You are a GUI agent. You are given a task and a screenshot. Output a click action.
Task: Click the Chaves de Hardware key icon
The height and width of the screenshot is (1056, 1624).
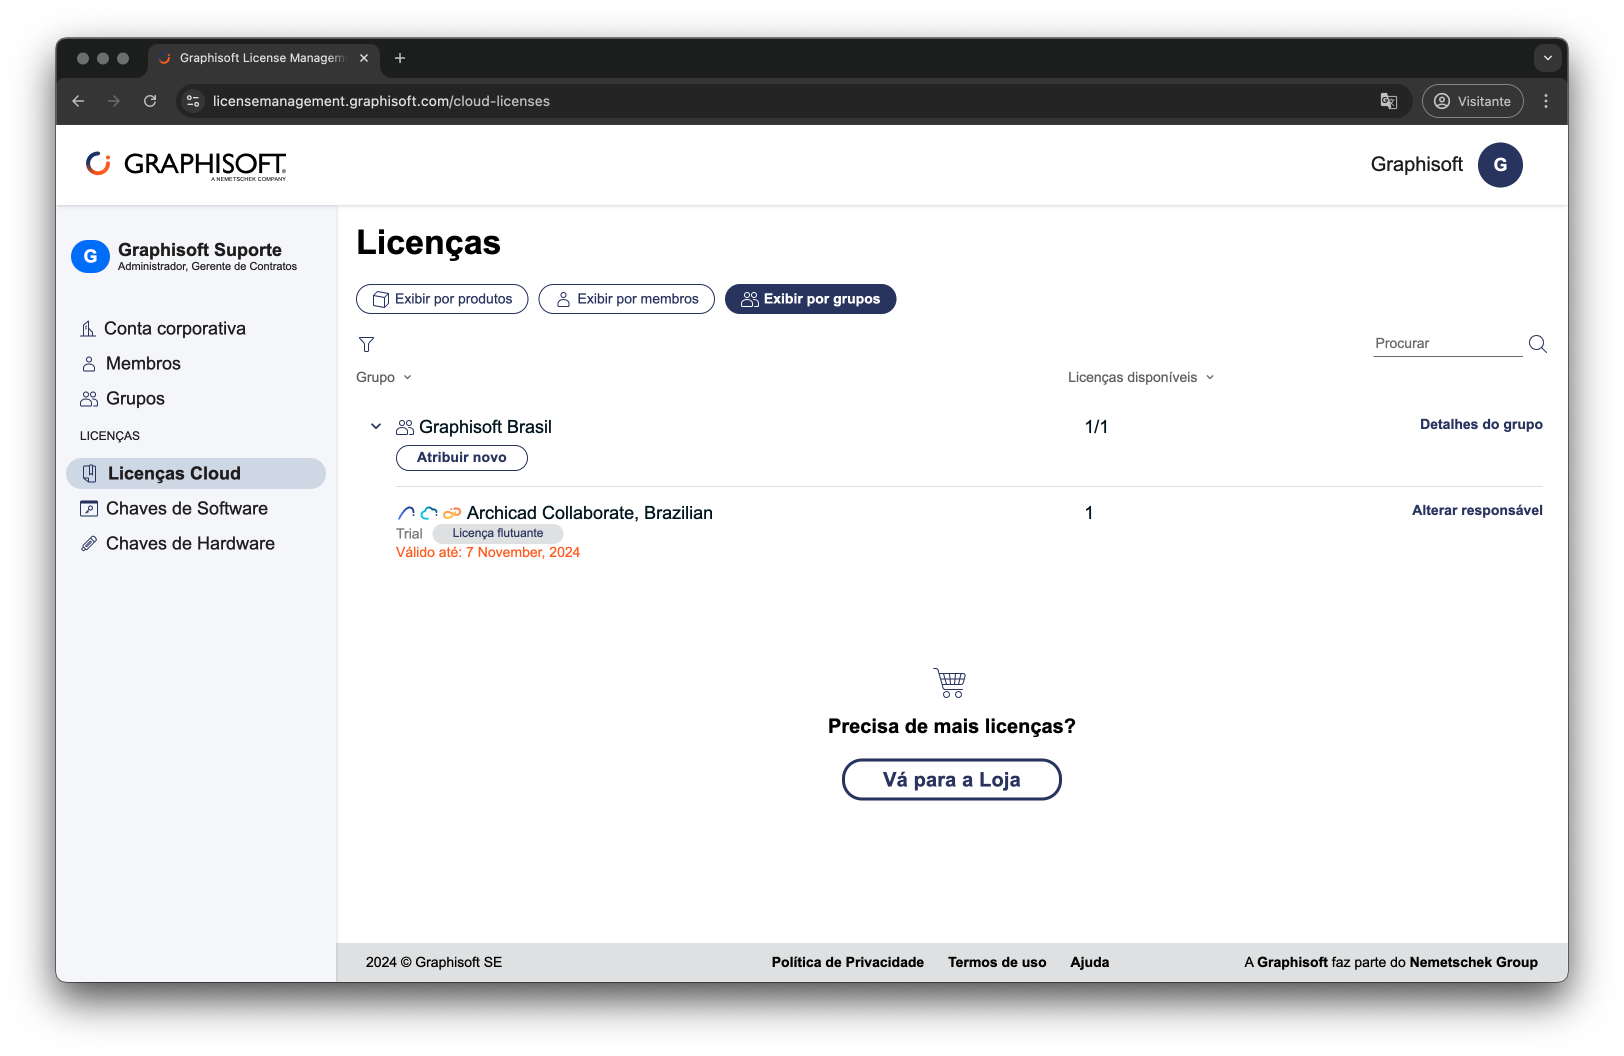pos(89,544)
